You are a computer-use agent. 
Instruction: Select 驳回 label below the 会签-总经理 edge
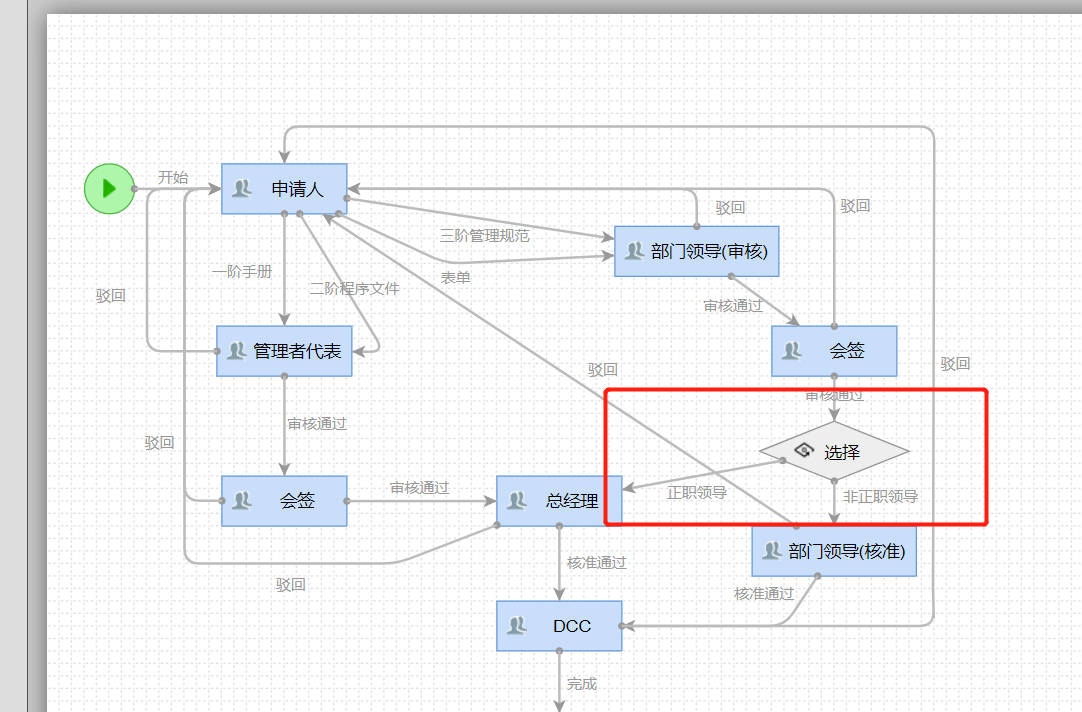(x=291, y=584)
